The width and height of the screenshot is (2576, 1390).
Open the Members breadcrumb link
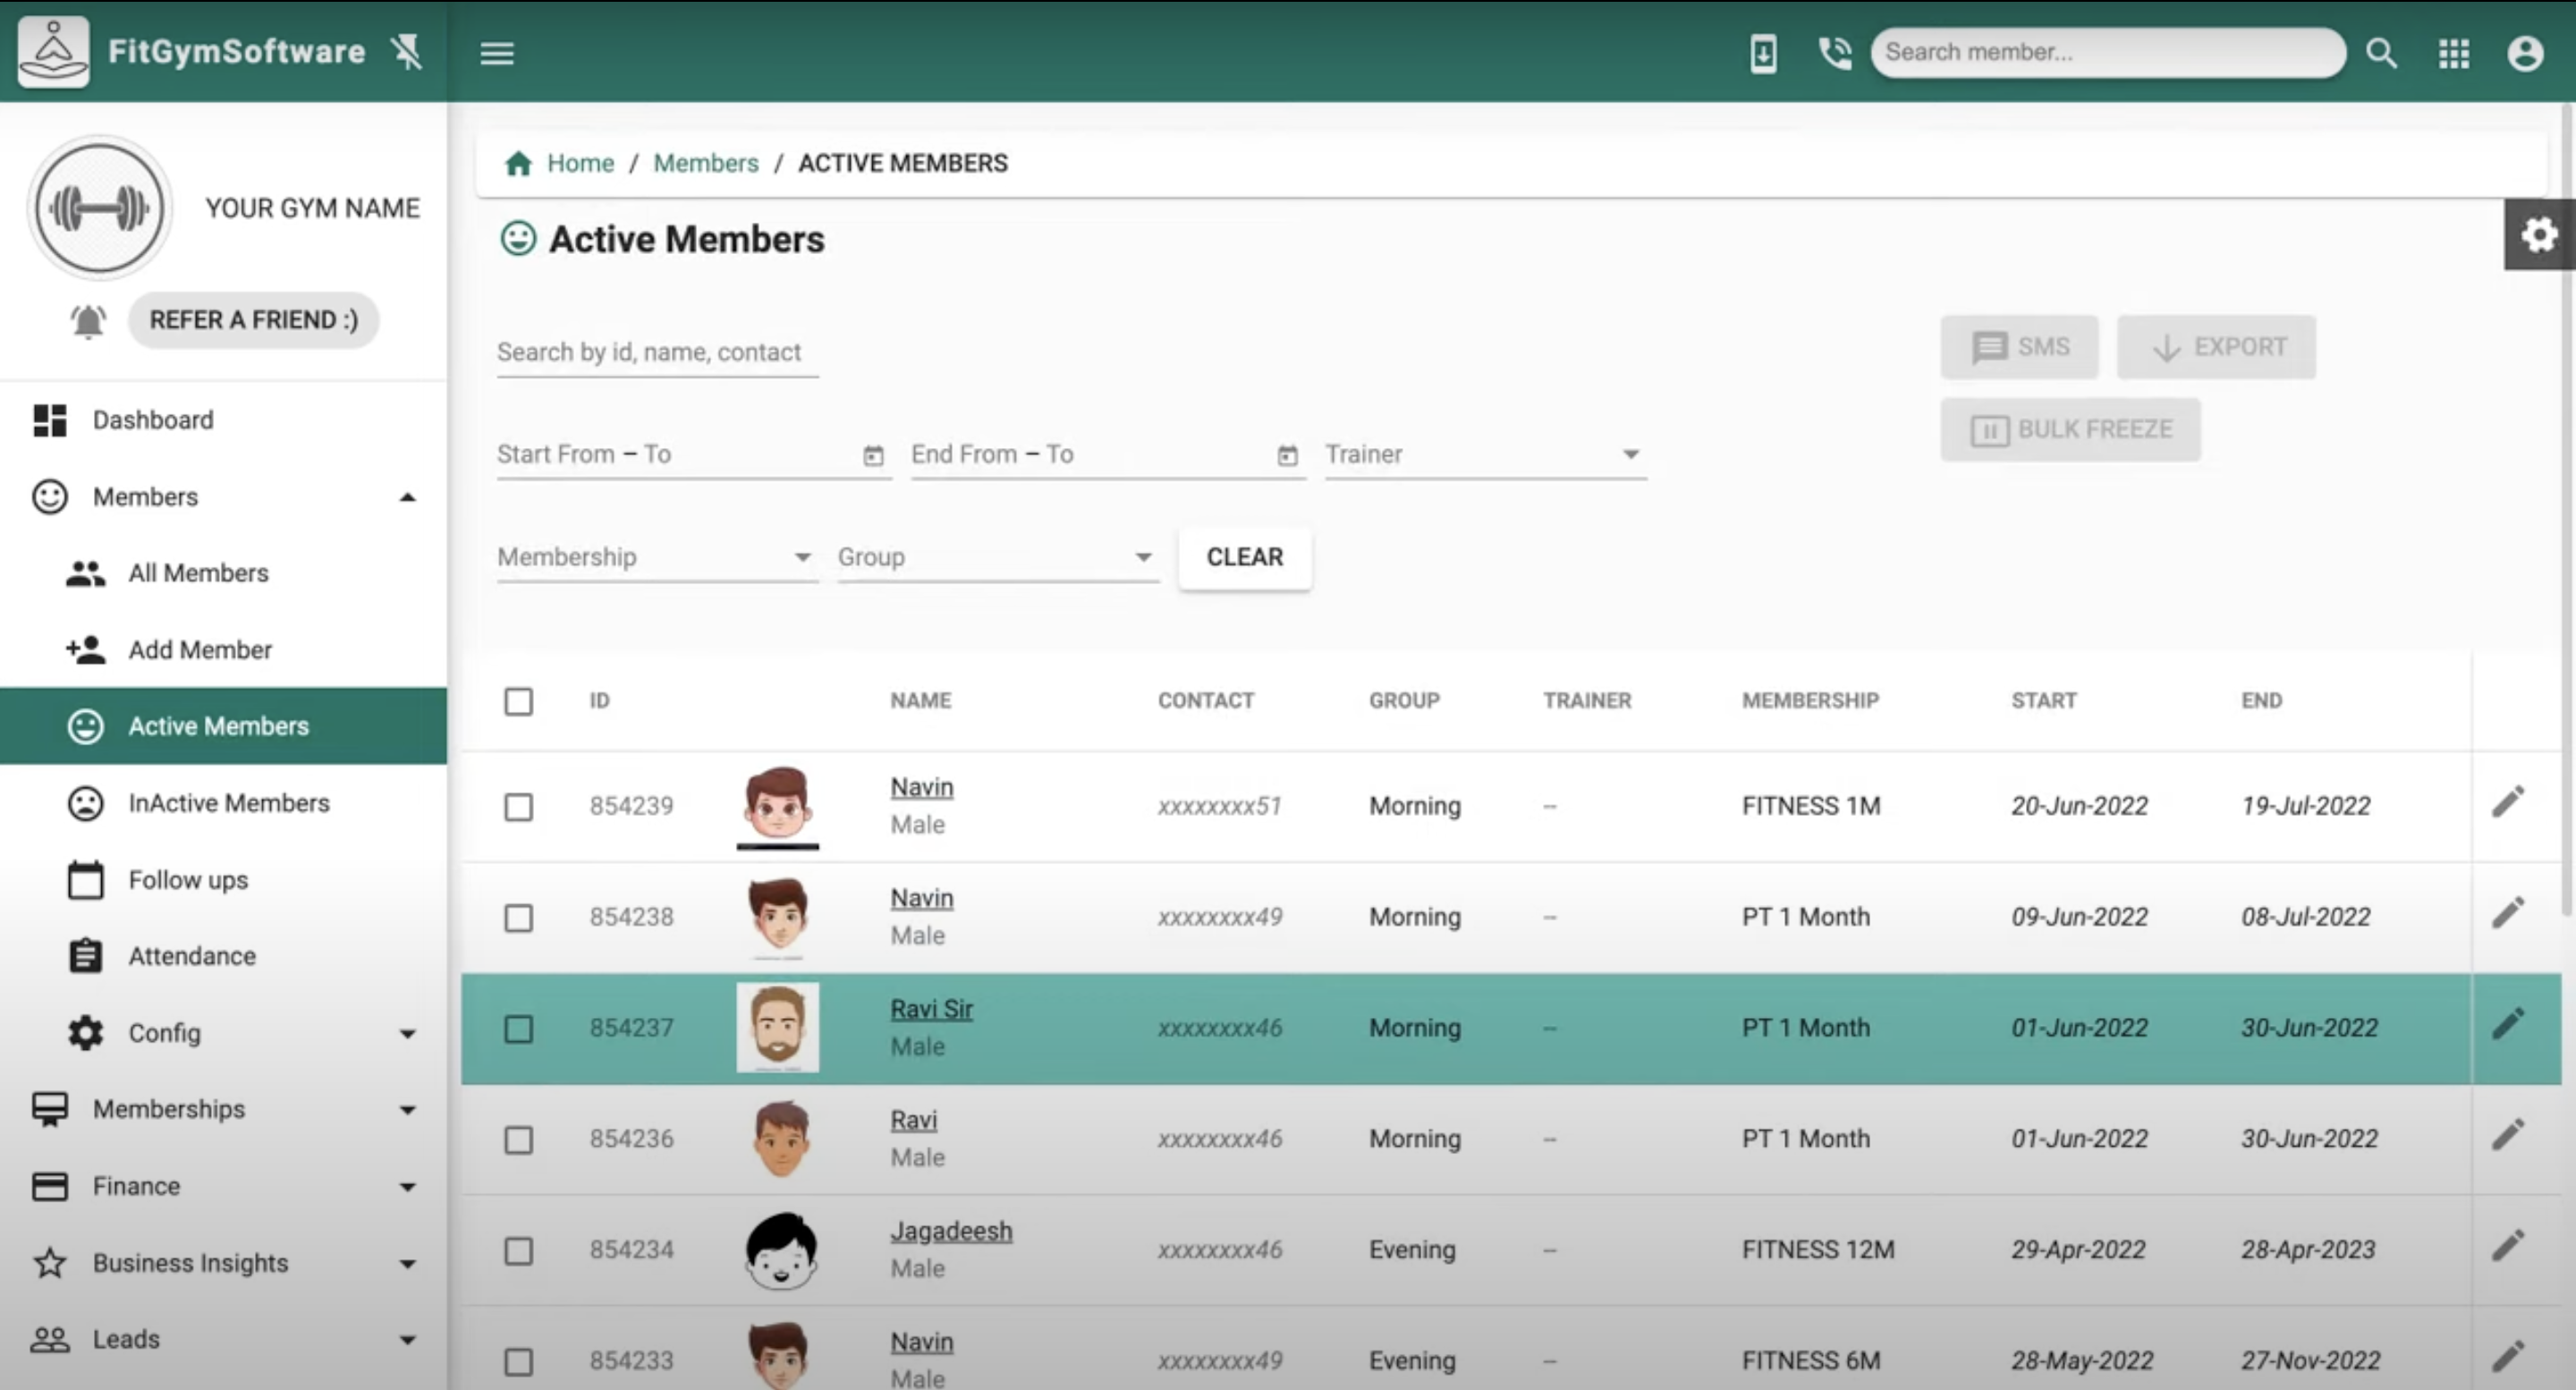point(705,163)
